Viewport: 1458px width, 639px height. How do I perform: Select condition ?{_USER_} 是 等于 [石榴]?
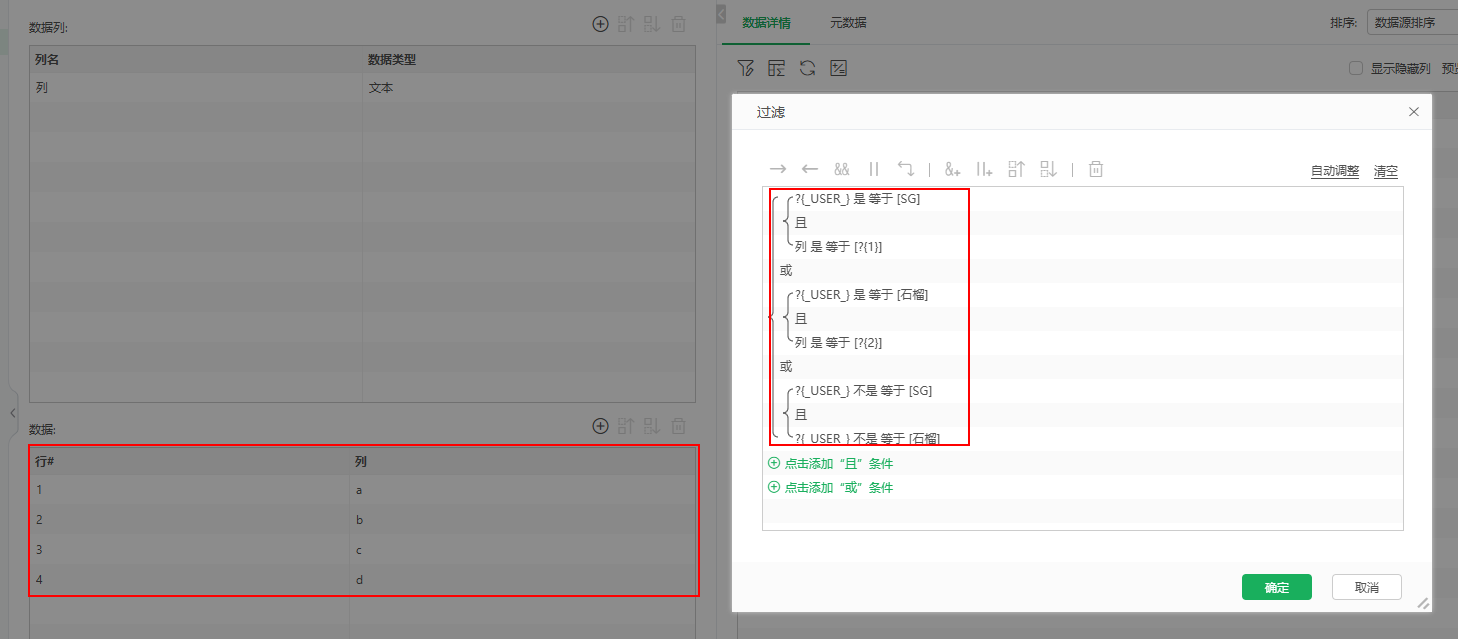[862, 294]
